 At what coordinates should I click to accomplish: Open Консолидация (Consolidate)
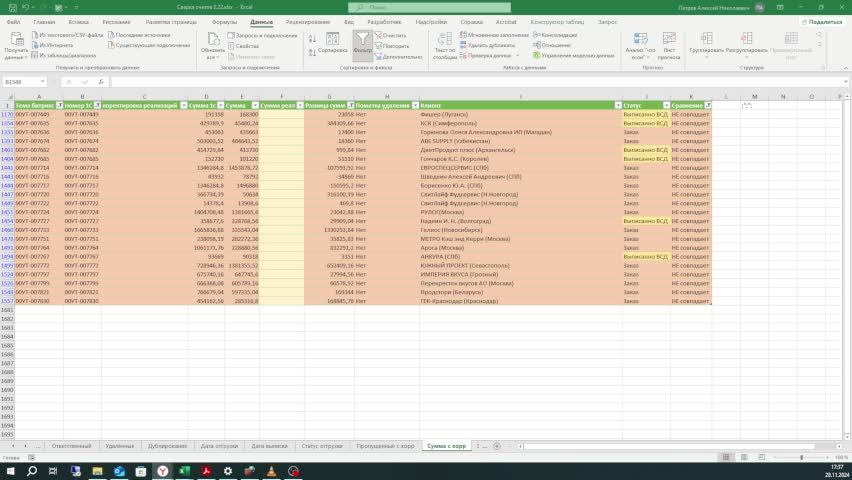pyautogui.click(x=555, y=35)
